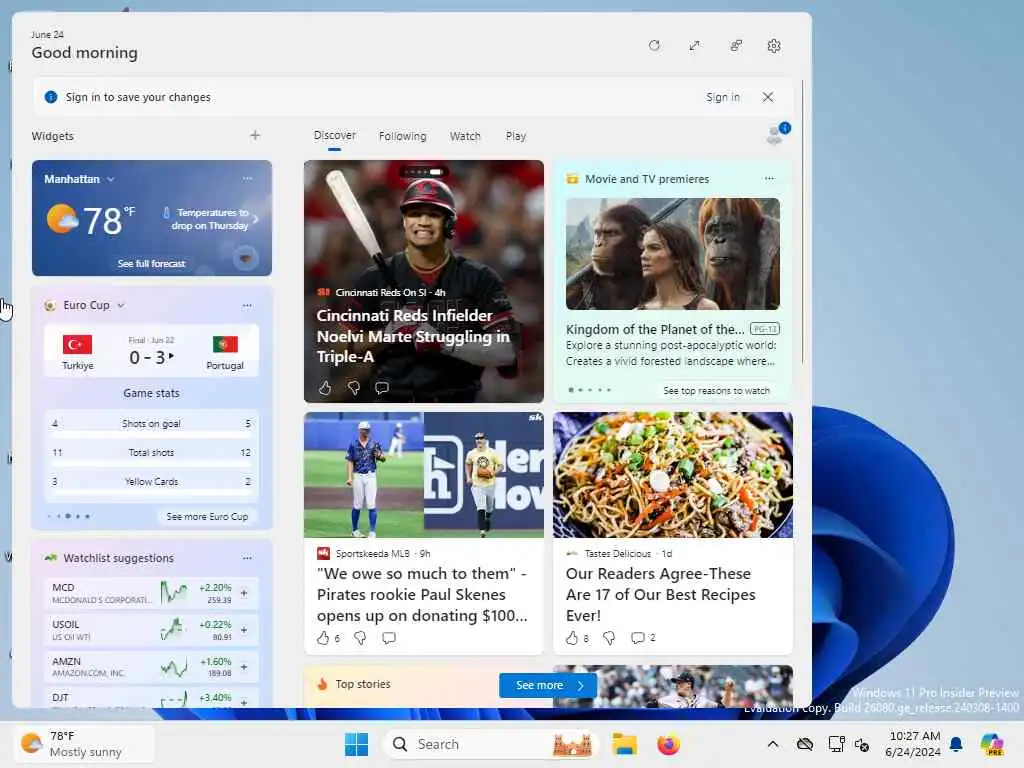Click the taskbar Search box

[491, 744]
